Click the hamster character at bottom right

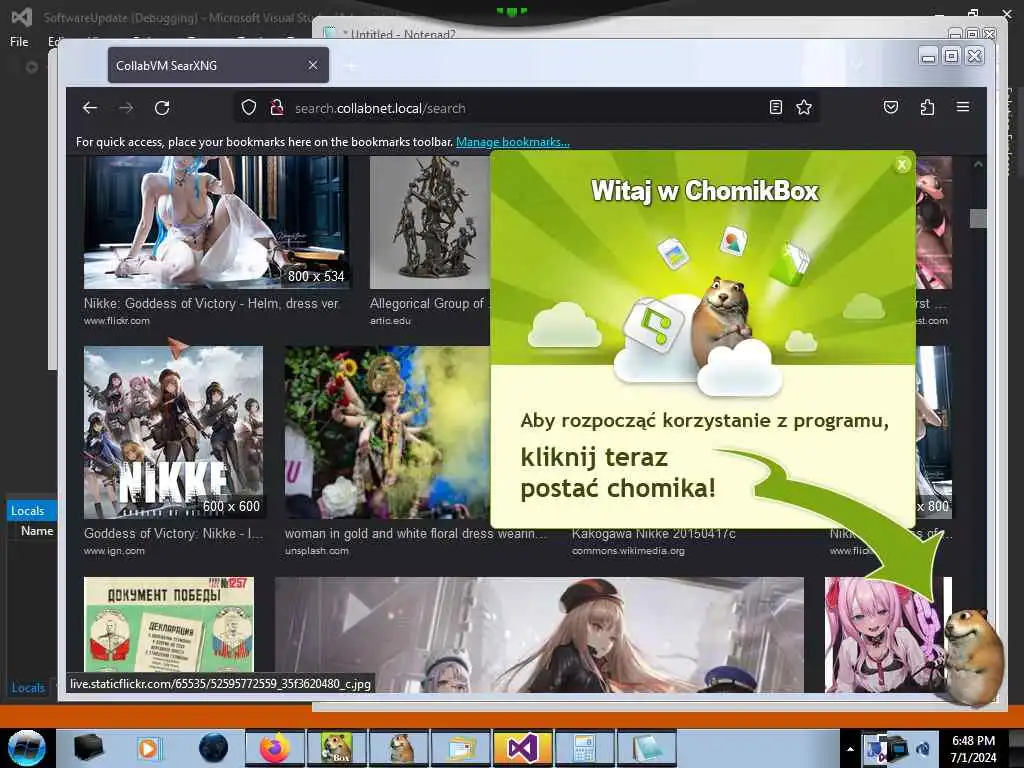tap(974, 656)
